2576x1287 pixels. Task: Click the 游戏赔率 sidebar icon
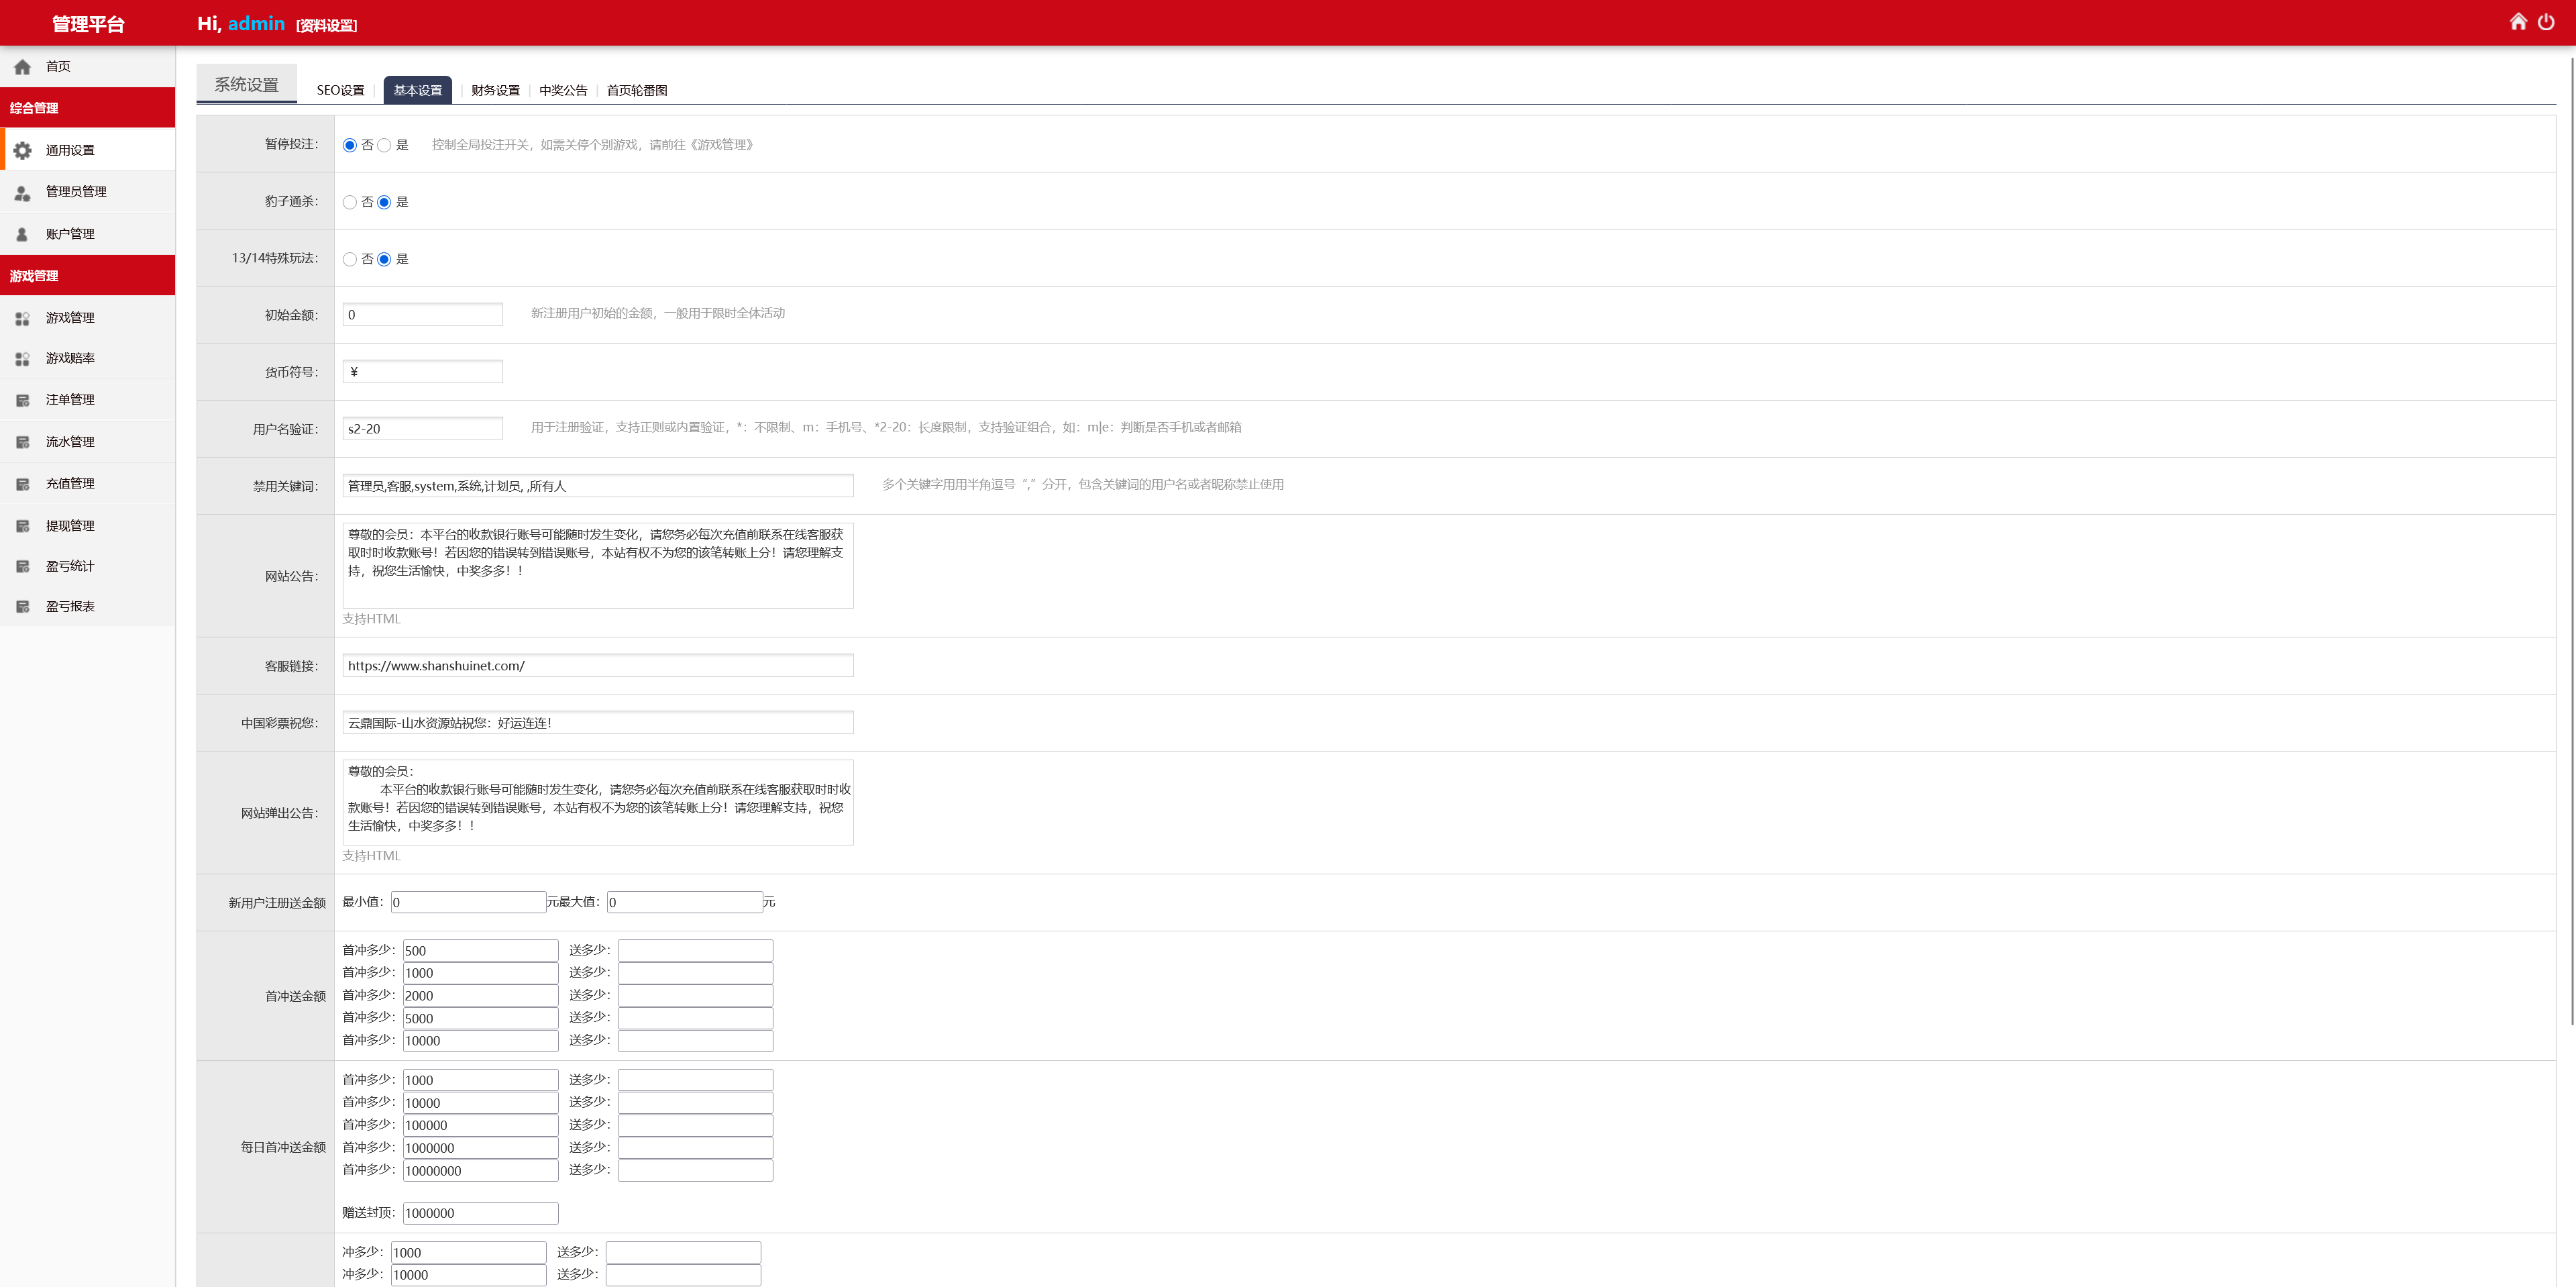(22, 358)
